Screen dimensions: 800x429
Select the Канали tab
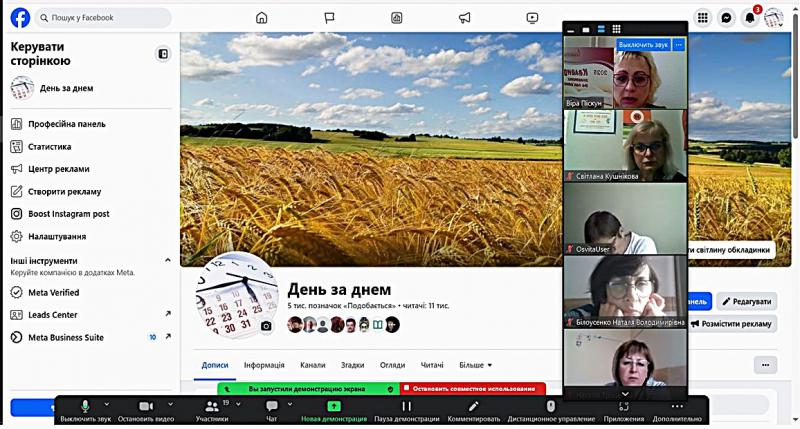tap(312, 365)
